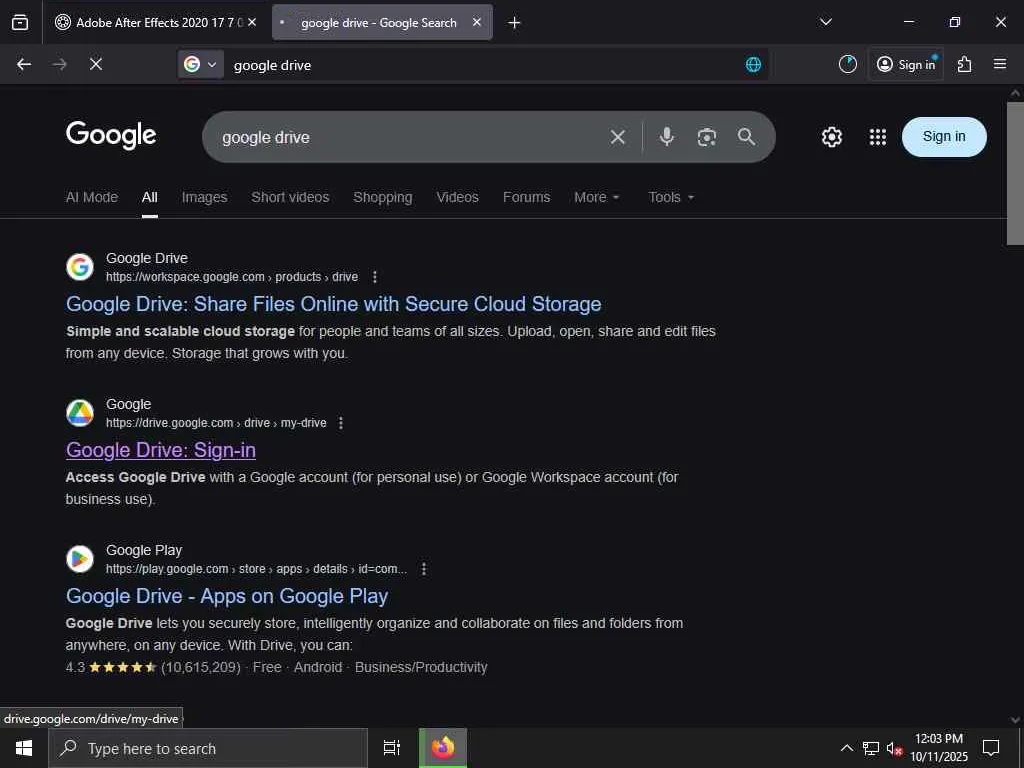This screenshot has height=768, width=1024.
Task: Open Google Drive - Apps on Google Play
Action: point(227,596)
